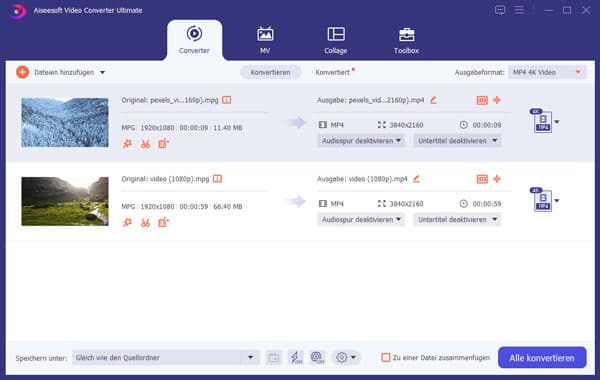Click the Alle konvertieren button
Image resolution: width=600 pixels, height=380 pixels.
coord(542,358)
